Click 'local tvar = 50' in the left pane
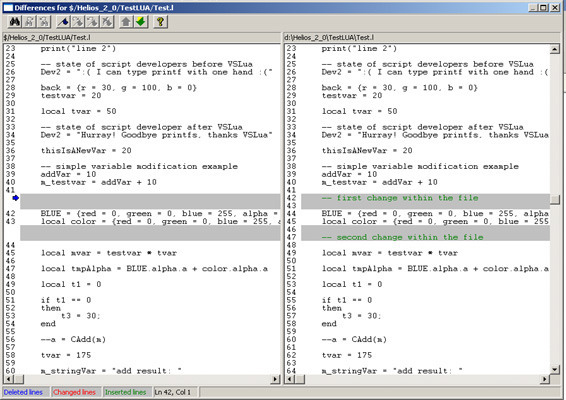This screenshot has height=400, width=566. coord(78,111)
